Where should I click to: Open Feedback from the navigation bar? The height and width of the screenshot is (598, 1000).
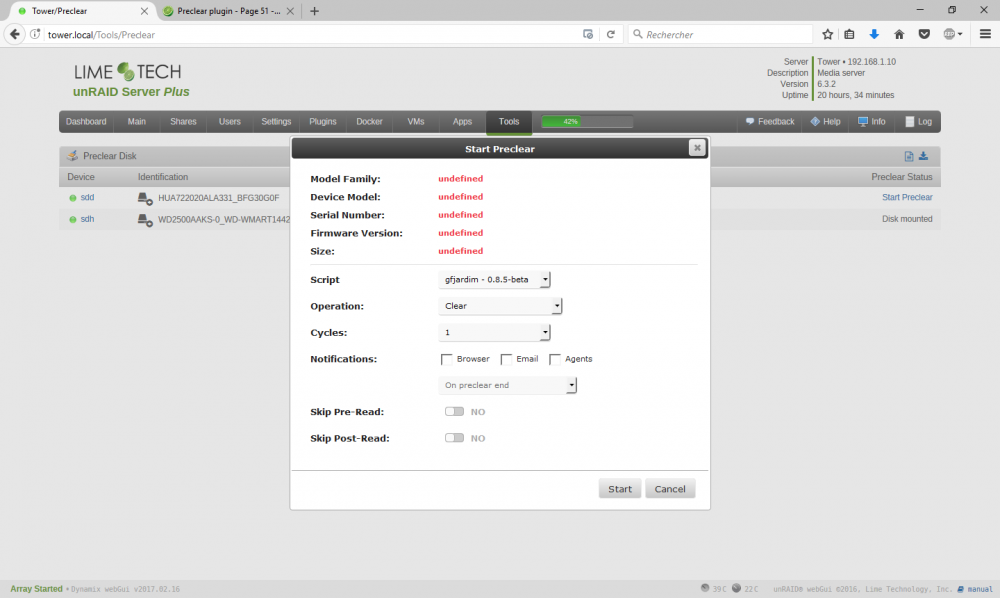(770, 121)
